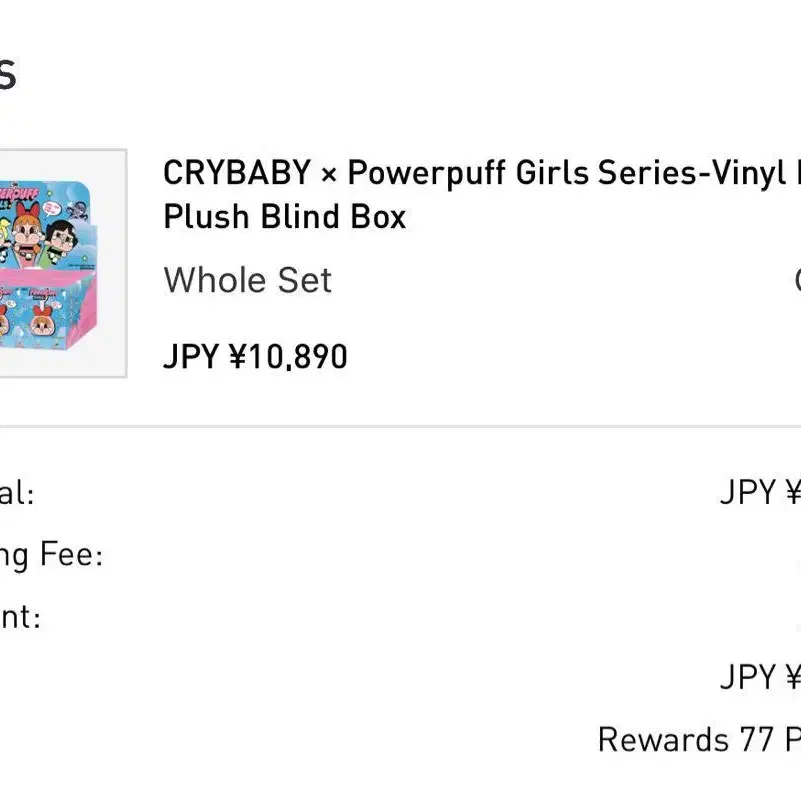The image size is (801, 801).
Task: Click the Whole Set variant label
Action: 248,280
